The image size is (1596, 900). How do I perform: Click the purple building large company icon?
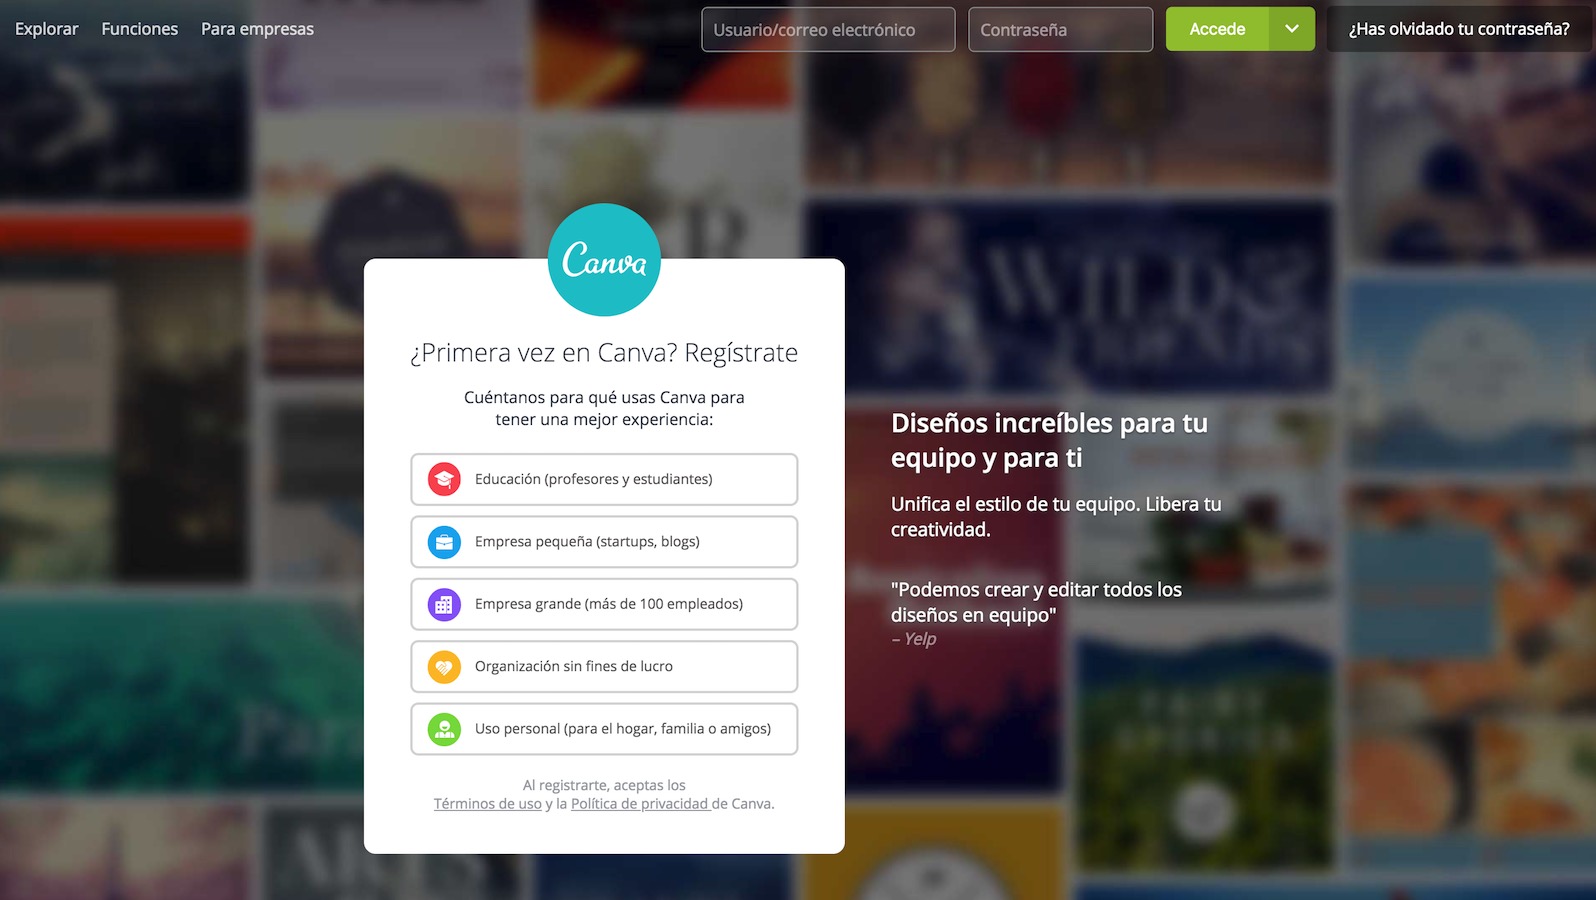point(444,604)
